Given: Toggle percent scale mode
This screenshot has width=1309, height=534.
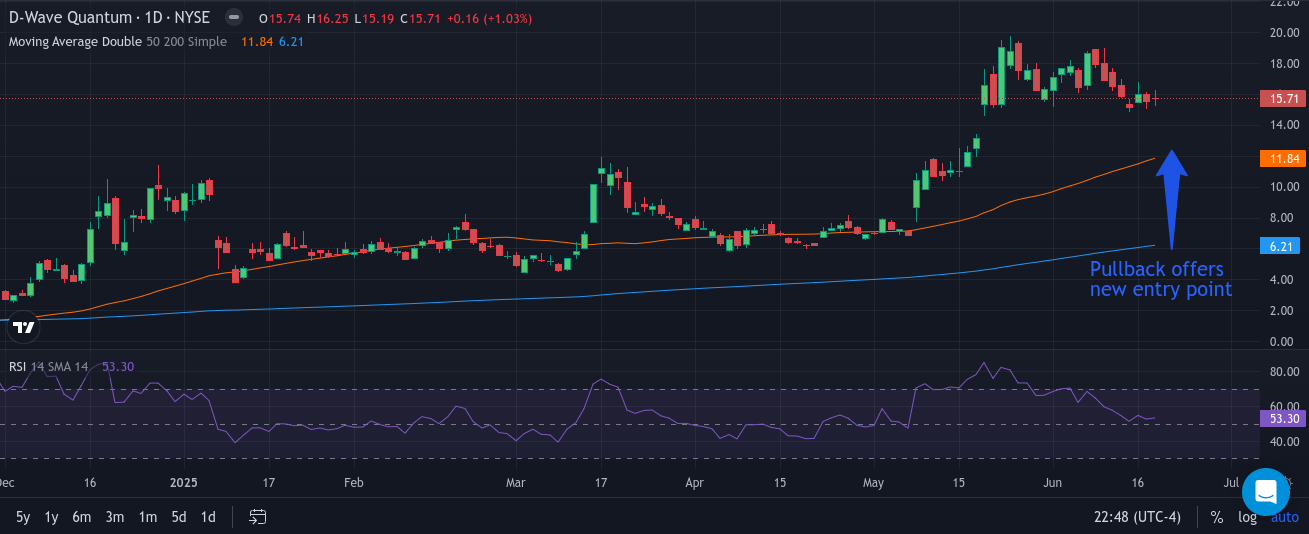Looking at the screenshot, I should (1217, 517).
